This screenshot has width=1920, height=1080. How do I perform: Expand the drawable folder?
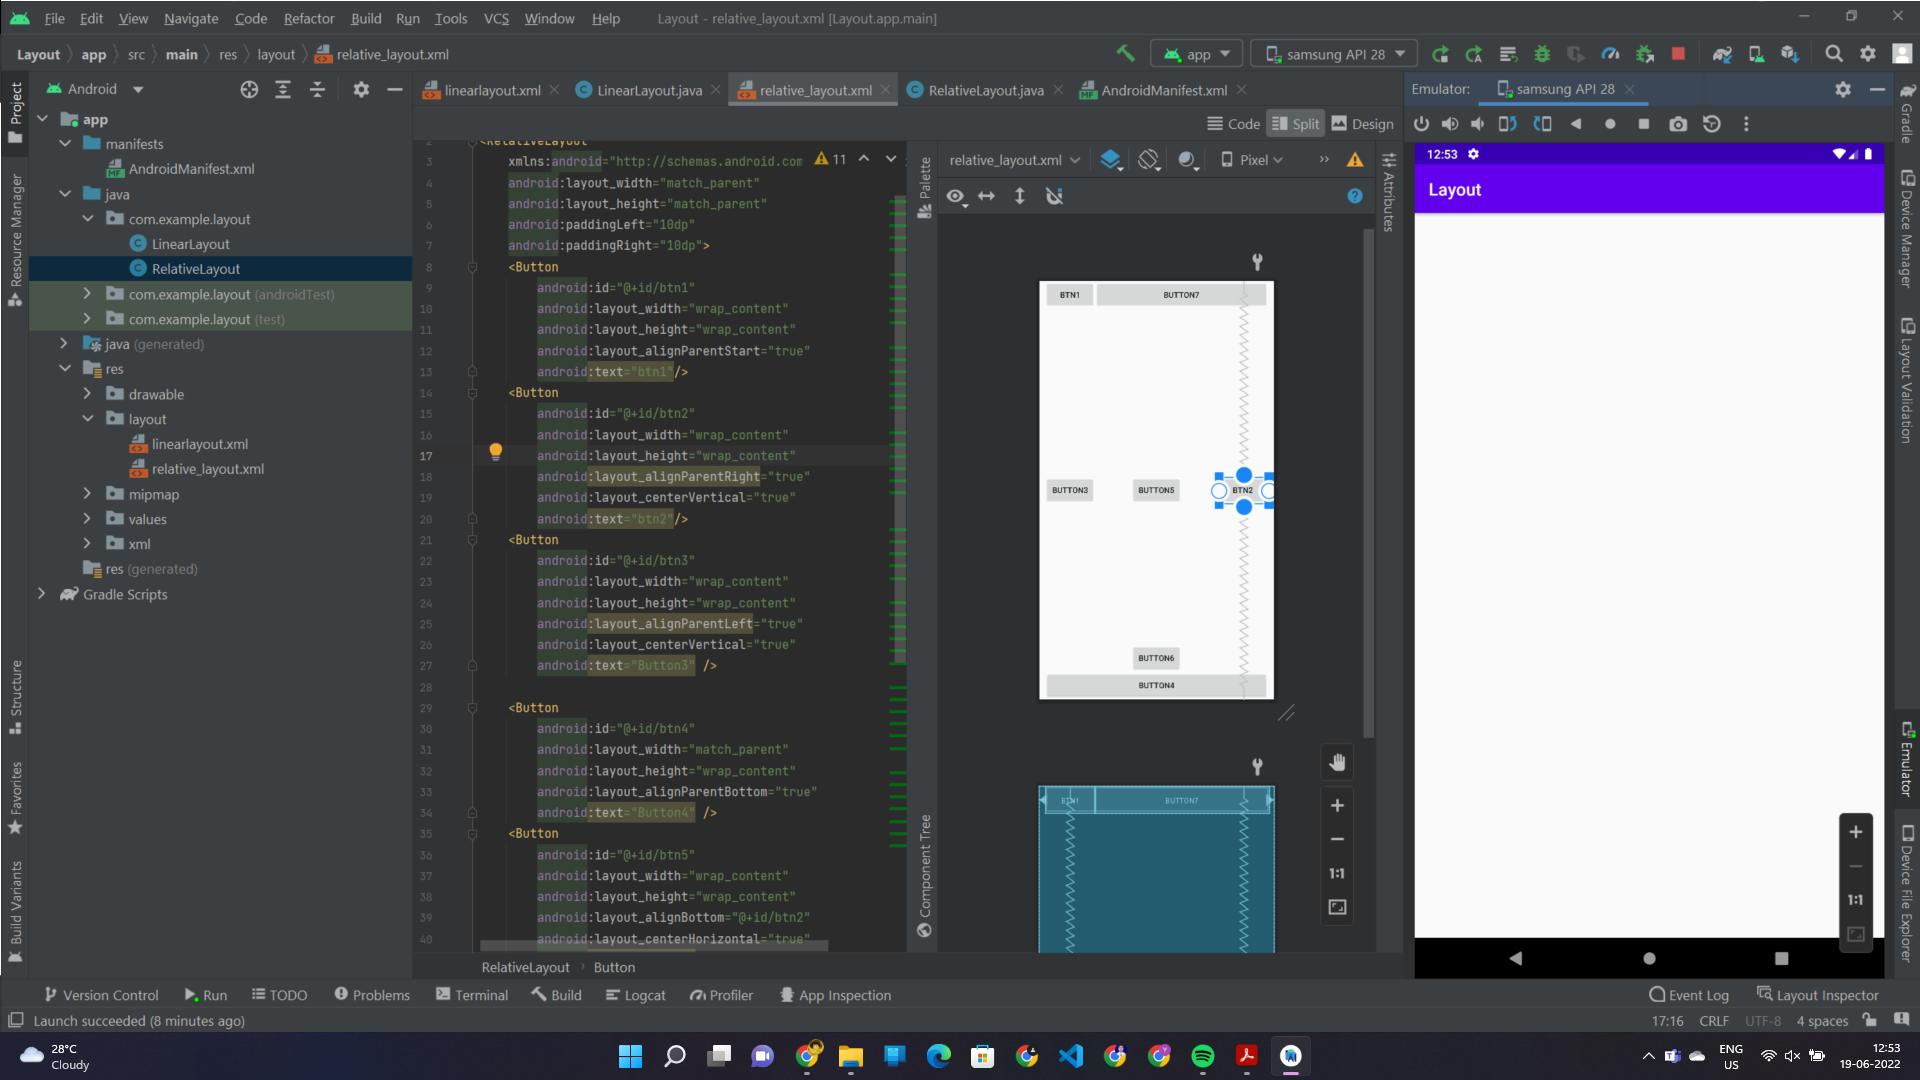(87, 394)
